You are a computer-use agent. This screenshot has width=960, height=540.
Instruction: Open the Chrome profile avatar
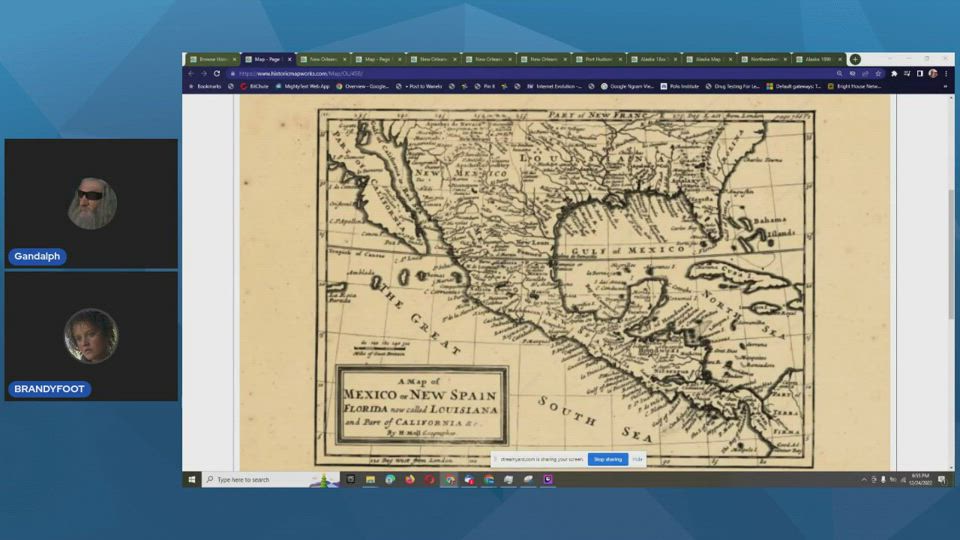[932, 73]
